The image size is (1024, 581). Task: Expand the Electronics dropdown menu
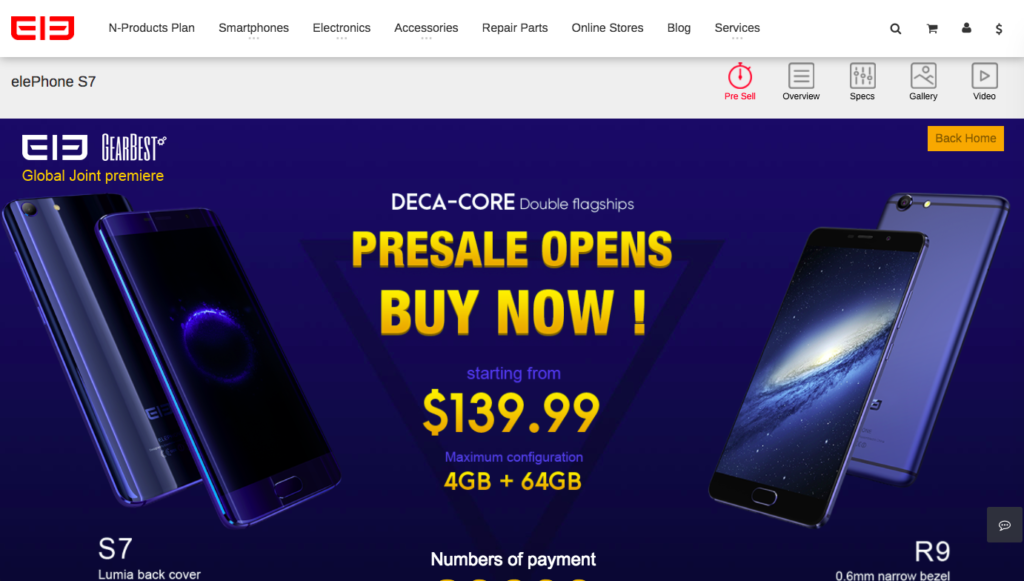pyautogui.click(x=342, y=28)
